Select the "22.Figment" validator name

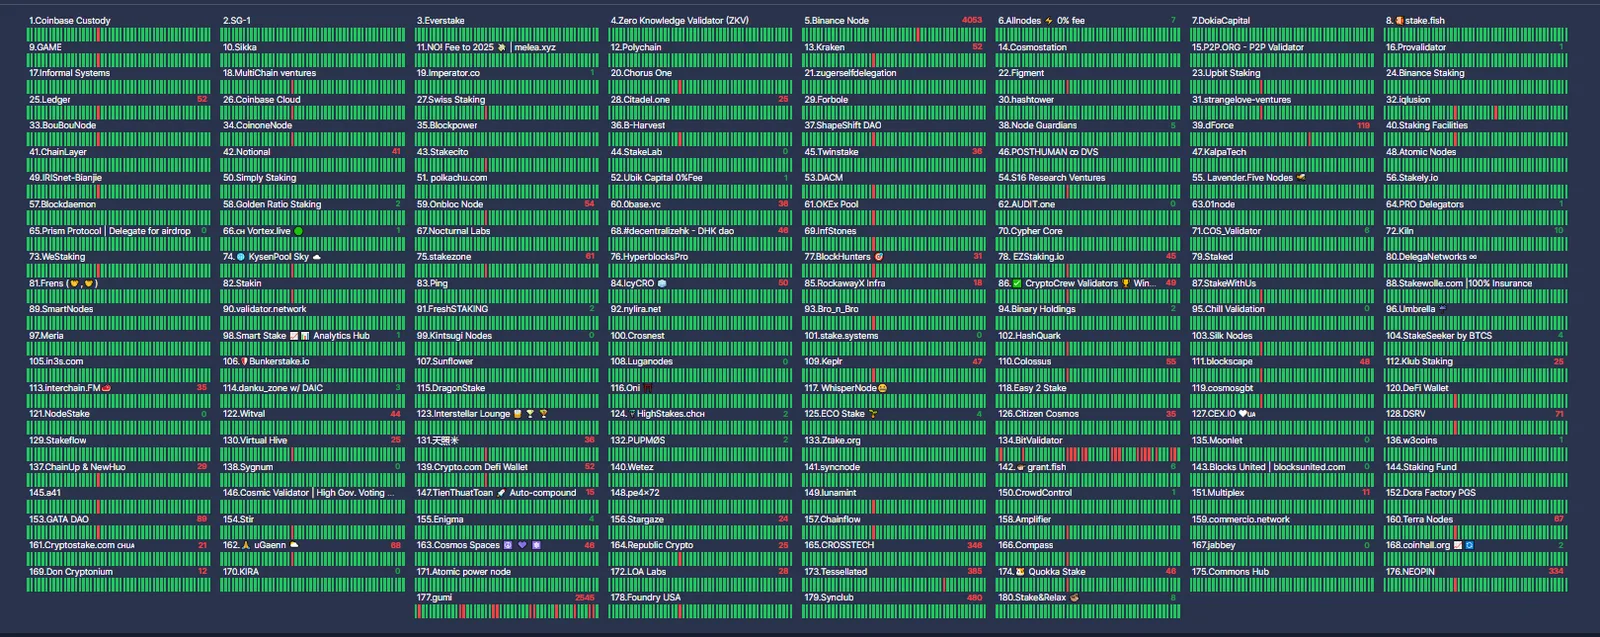tap(1021, 73)
